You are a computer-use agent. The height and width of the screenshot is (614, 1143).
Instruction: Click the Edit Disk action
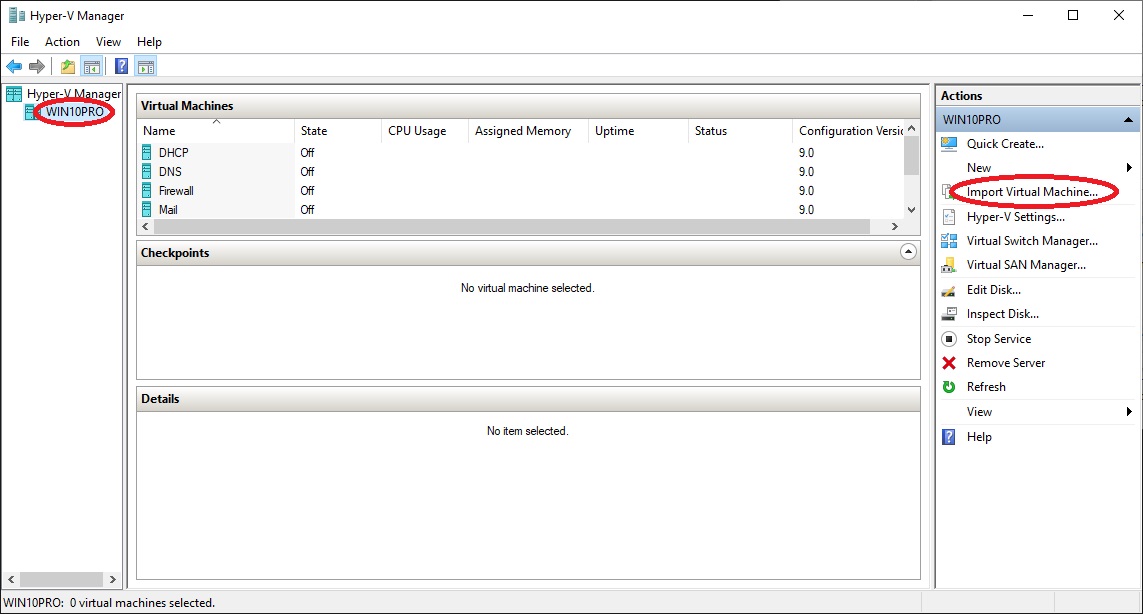coord(994,289)
